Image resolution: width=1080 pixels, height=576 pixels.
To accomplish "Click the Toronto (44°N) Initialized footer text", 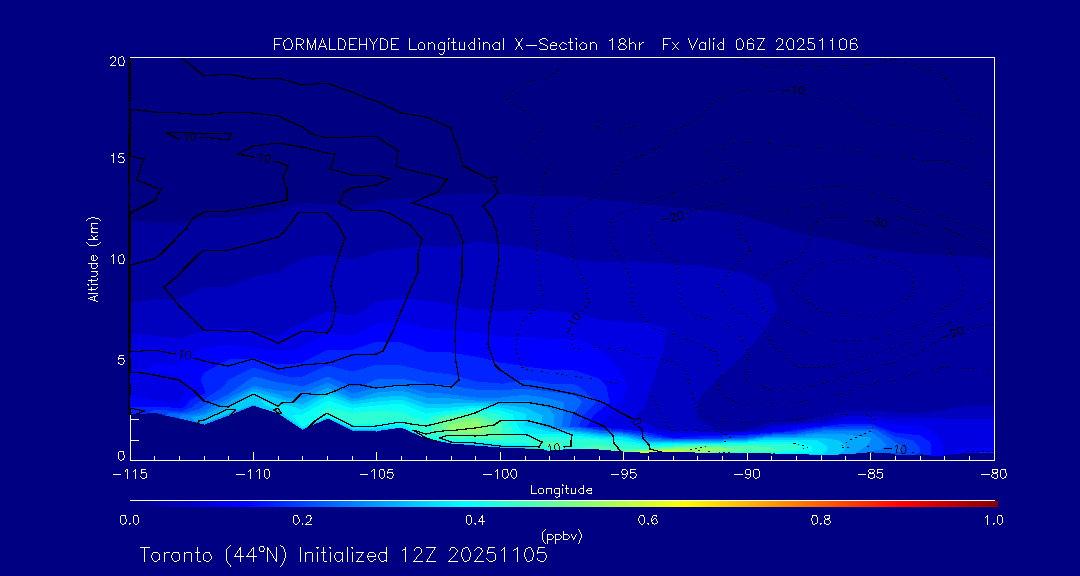I will coord(343,555).
